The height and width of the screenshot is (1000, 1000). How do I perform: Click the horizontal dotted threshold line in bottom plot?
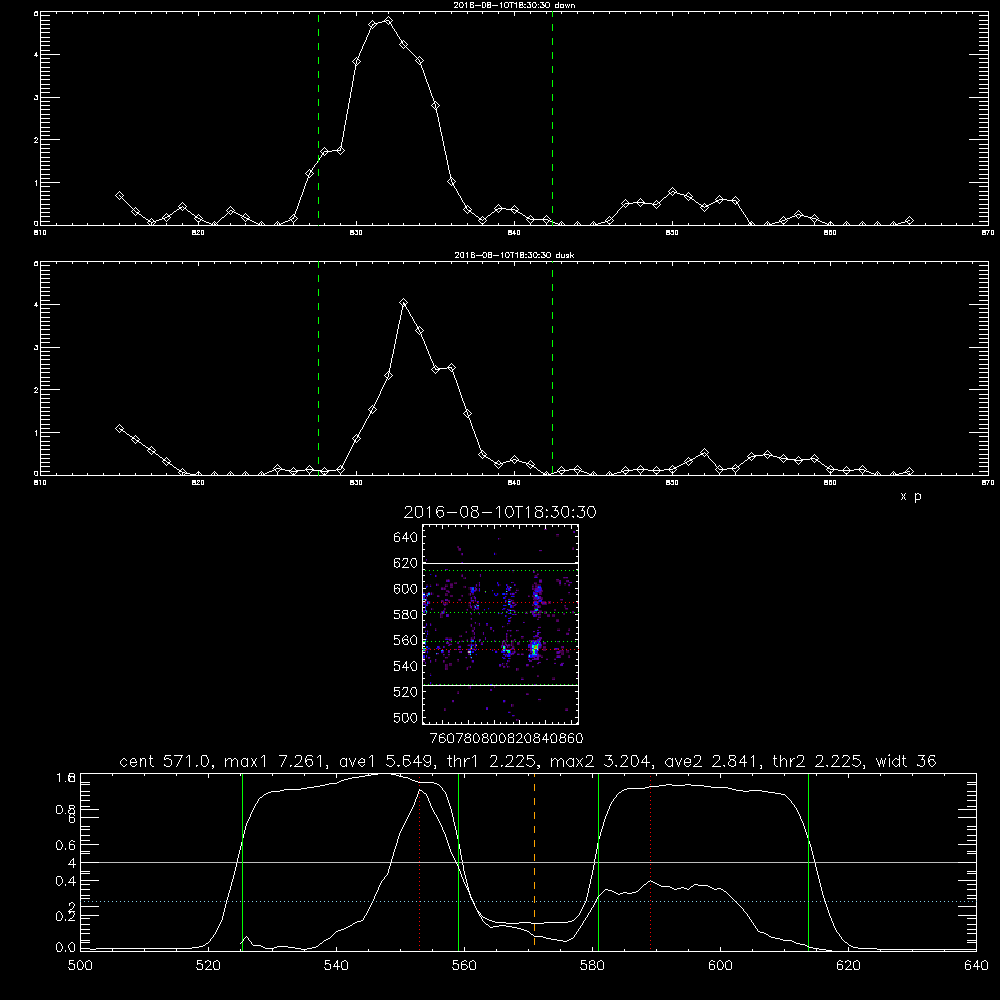coord(528,902)
